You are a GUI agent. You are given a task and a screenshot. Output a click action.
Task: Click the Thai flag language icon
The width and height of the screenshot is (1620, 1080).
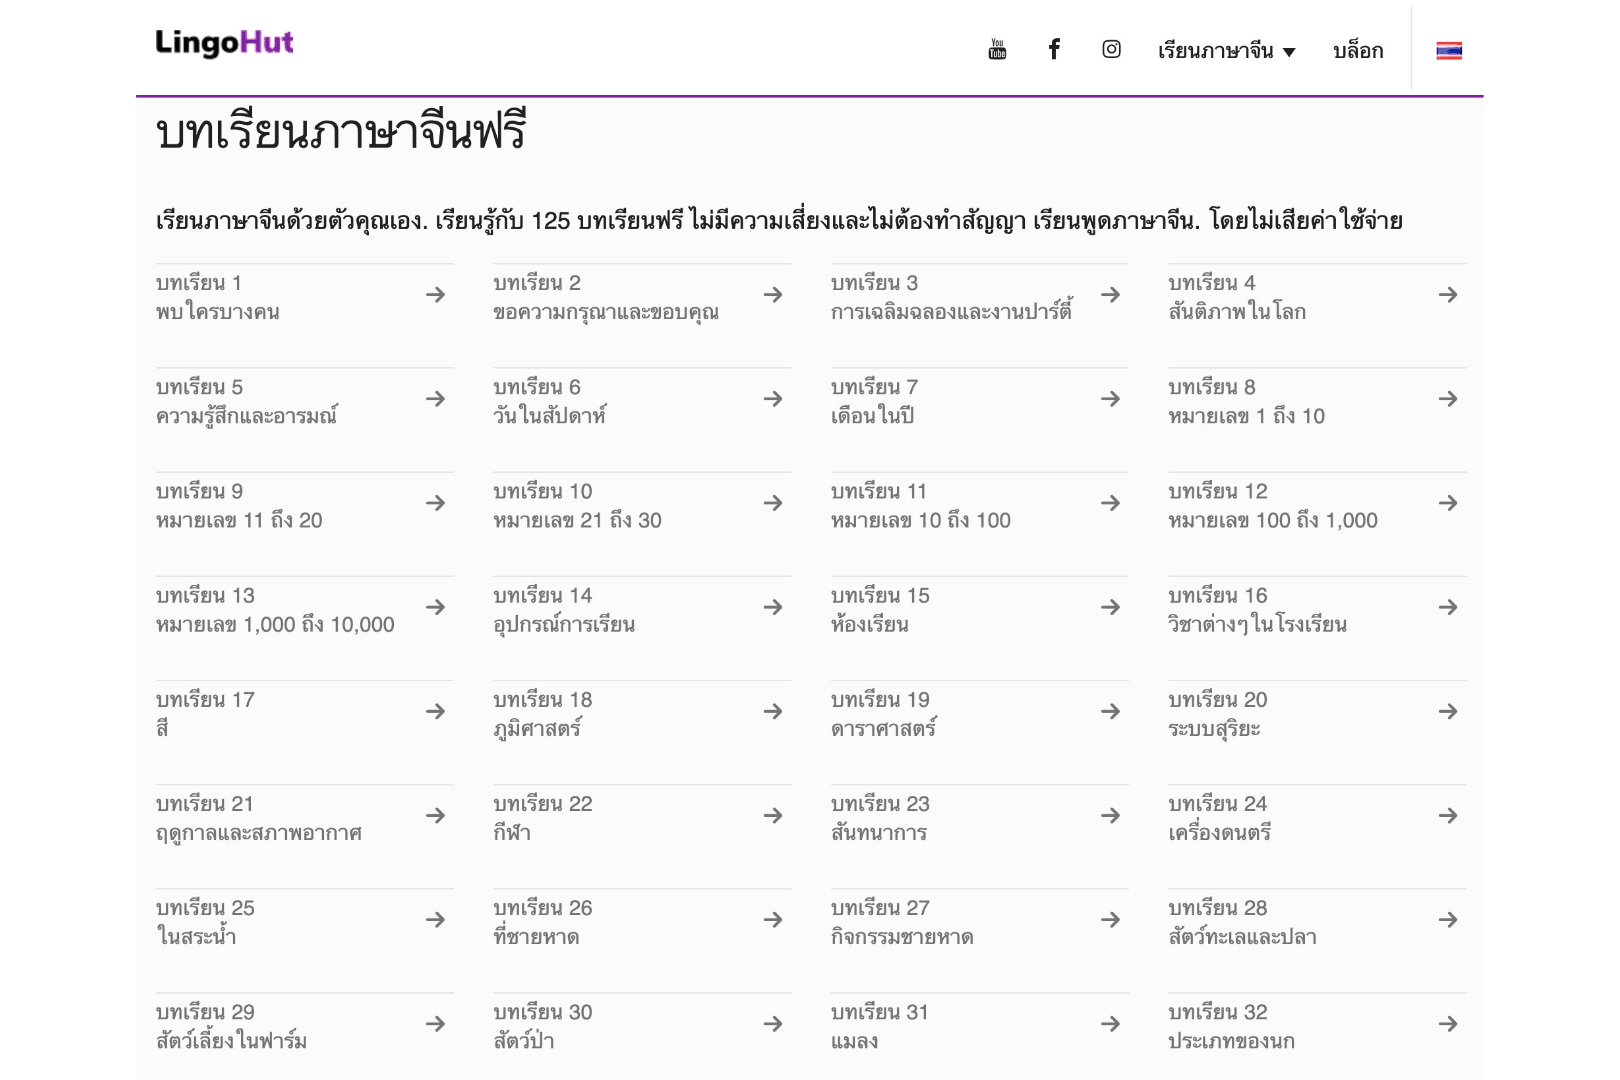click(x=1449, y=51)
